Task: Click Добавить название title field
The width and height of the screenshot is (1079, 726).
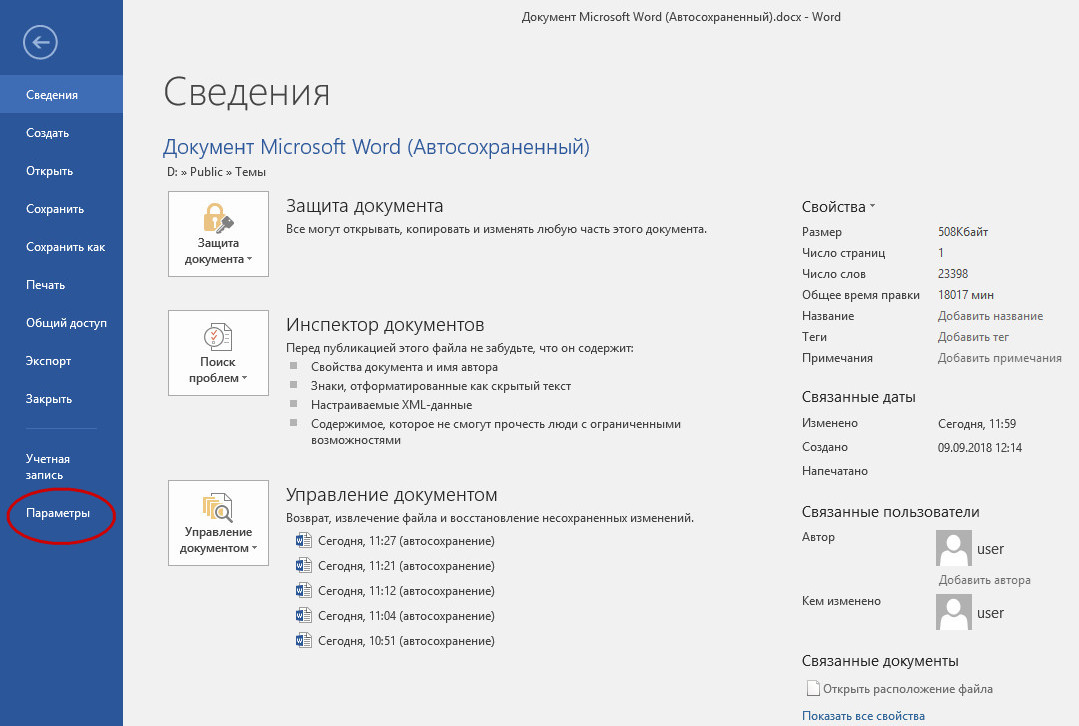Action: [x=990, y=316]
